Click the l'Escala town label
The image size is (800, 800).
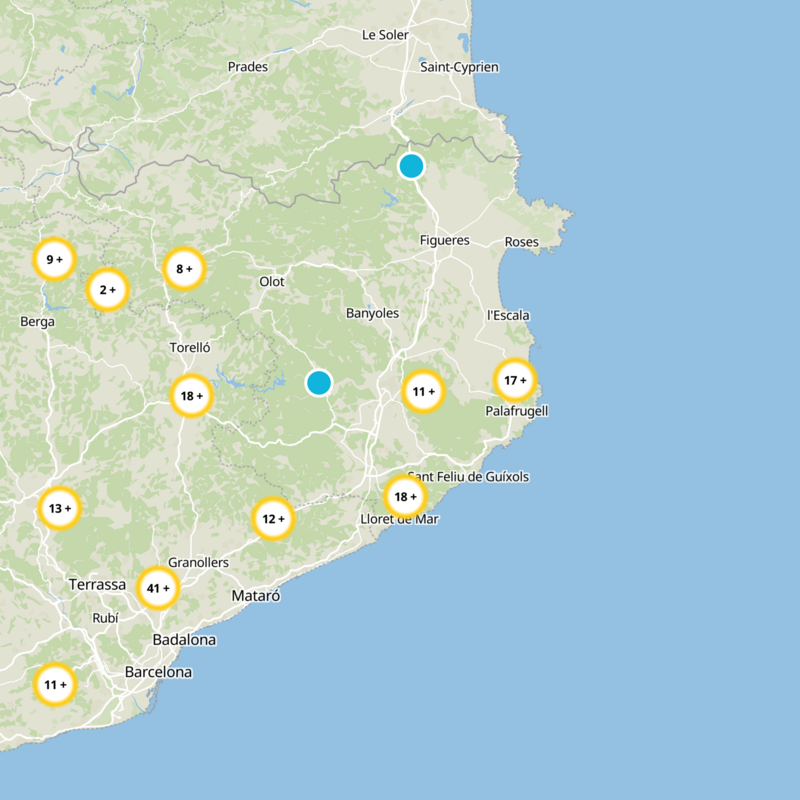[508, 315]
